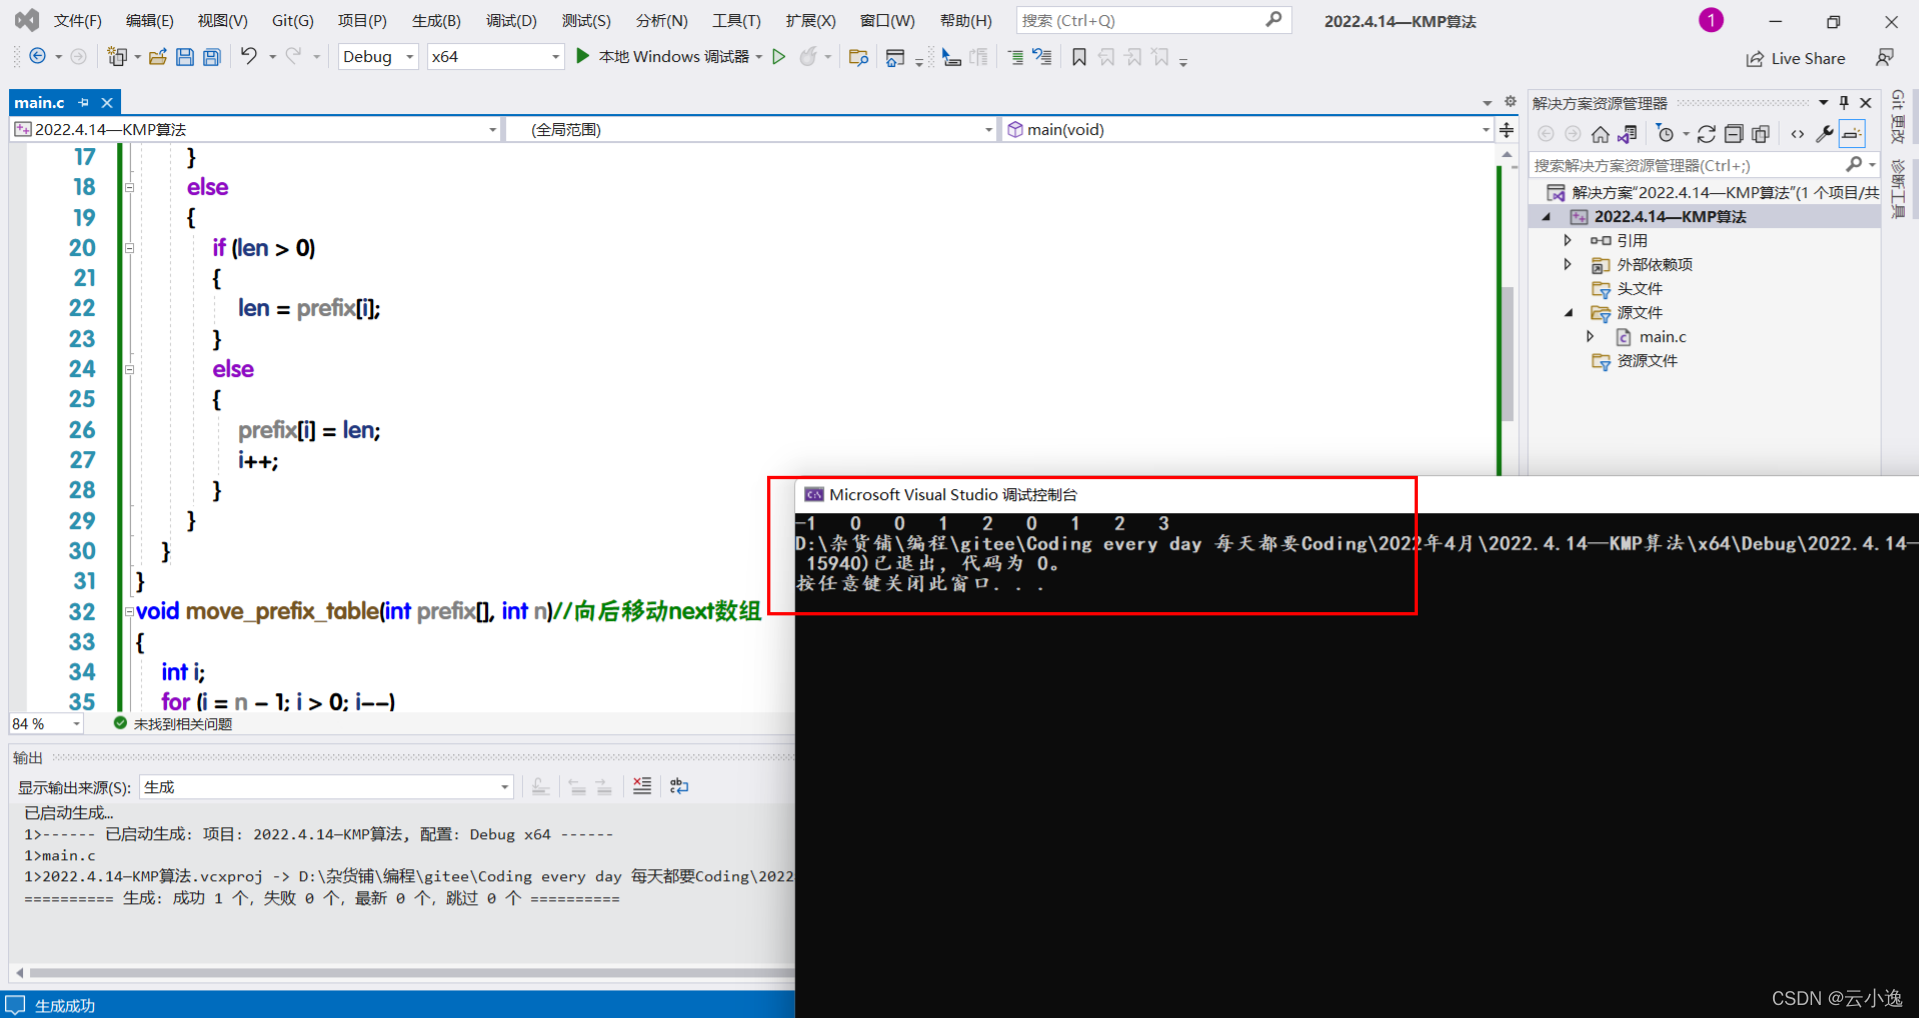The width and height of the screenshot is (1919, 1018).
Task: Click the bookmark icon in toolbar
Action: click(1079, 57)
